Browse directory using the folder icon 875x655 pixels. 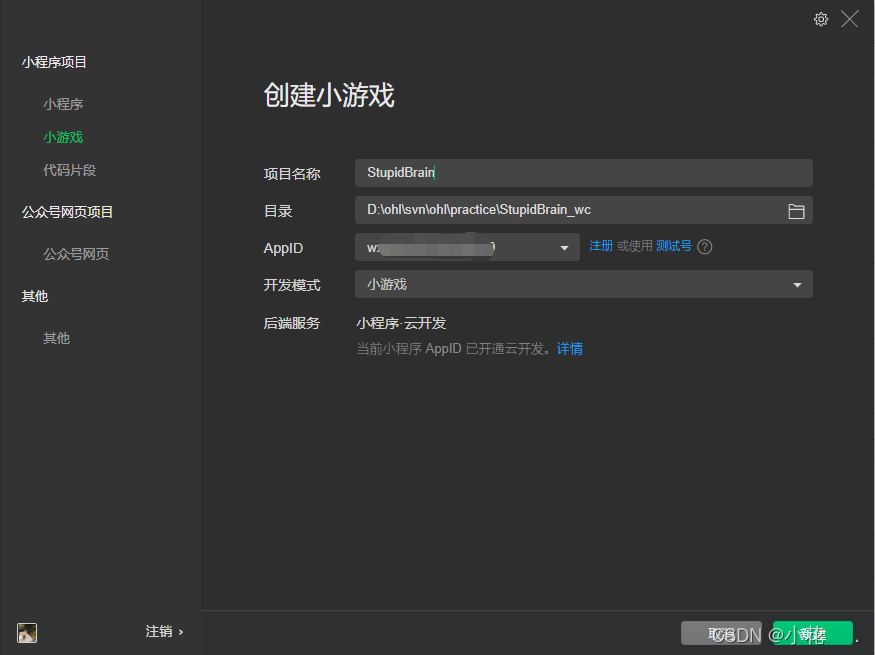[x=796, y=211]
